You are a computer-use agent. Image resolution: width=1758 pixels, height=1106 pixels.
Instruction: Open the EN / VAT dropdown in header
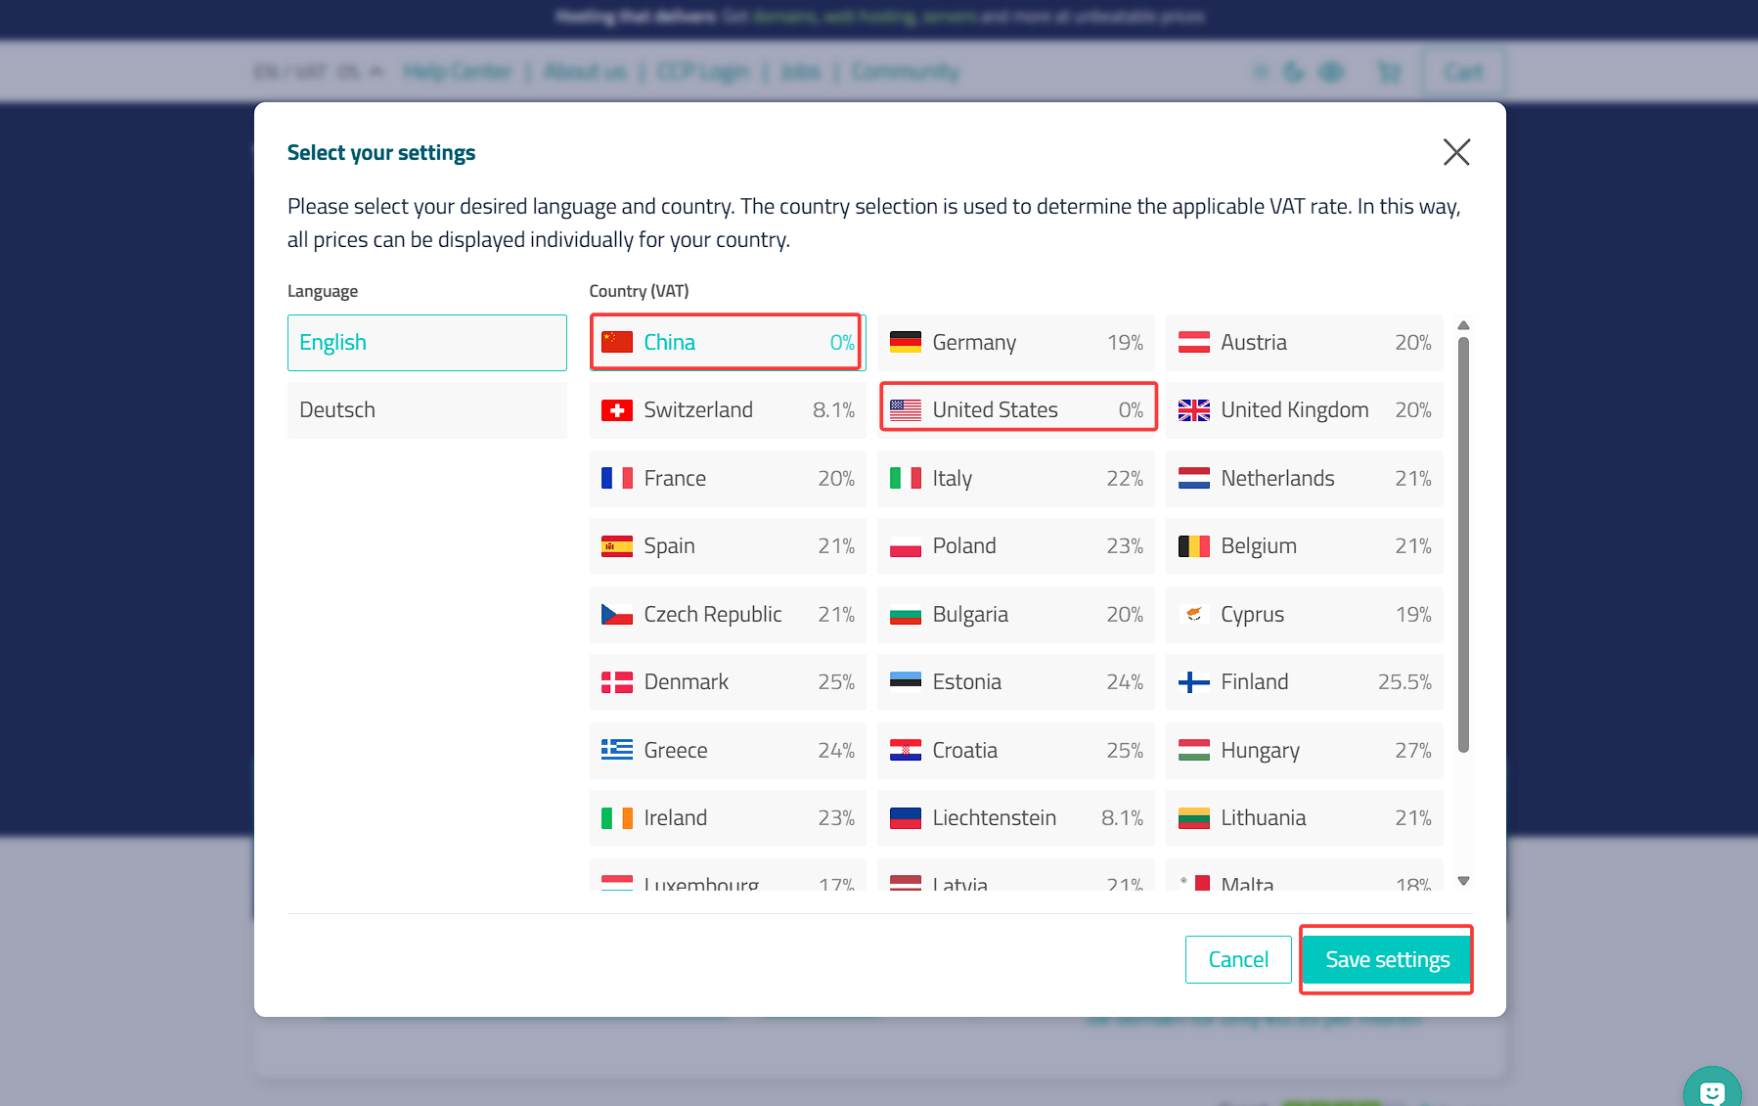(x=317, y=72)
